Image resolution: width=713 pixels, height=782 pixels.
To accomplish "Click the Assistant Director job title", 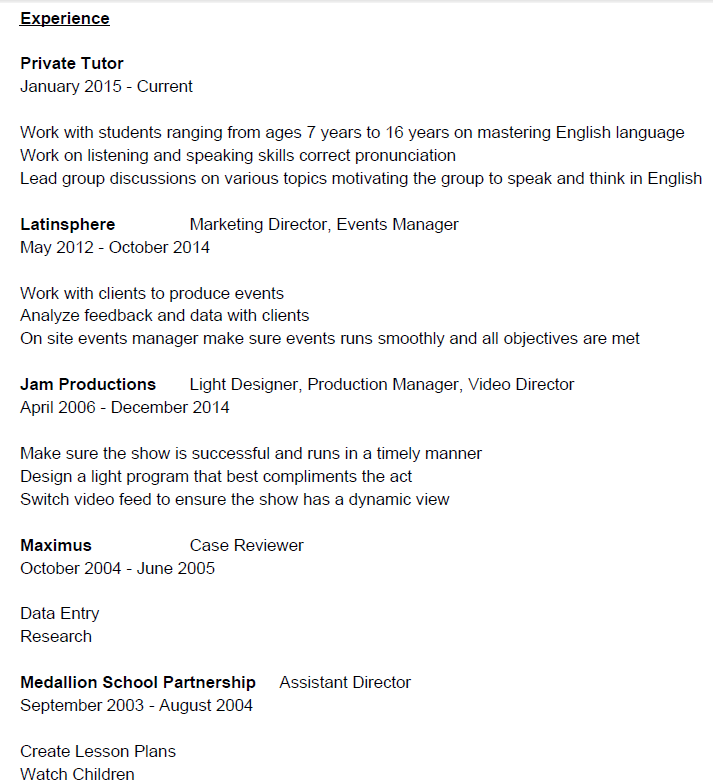I will point(345,682).
